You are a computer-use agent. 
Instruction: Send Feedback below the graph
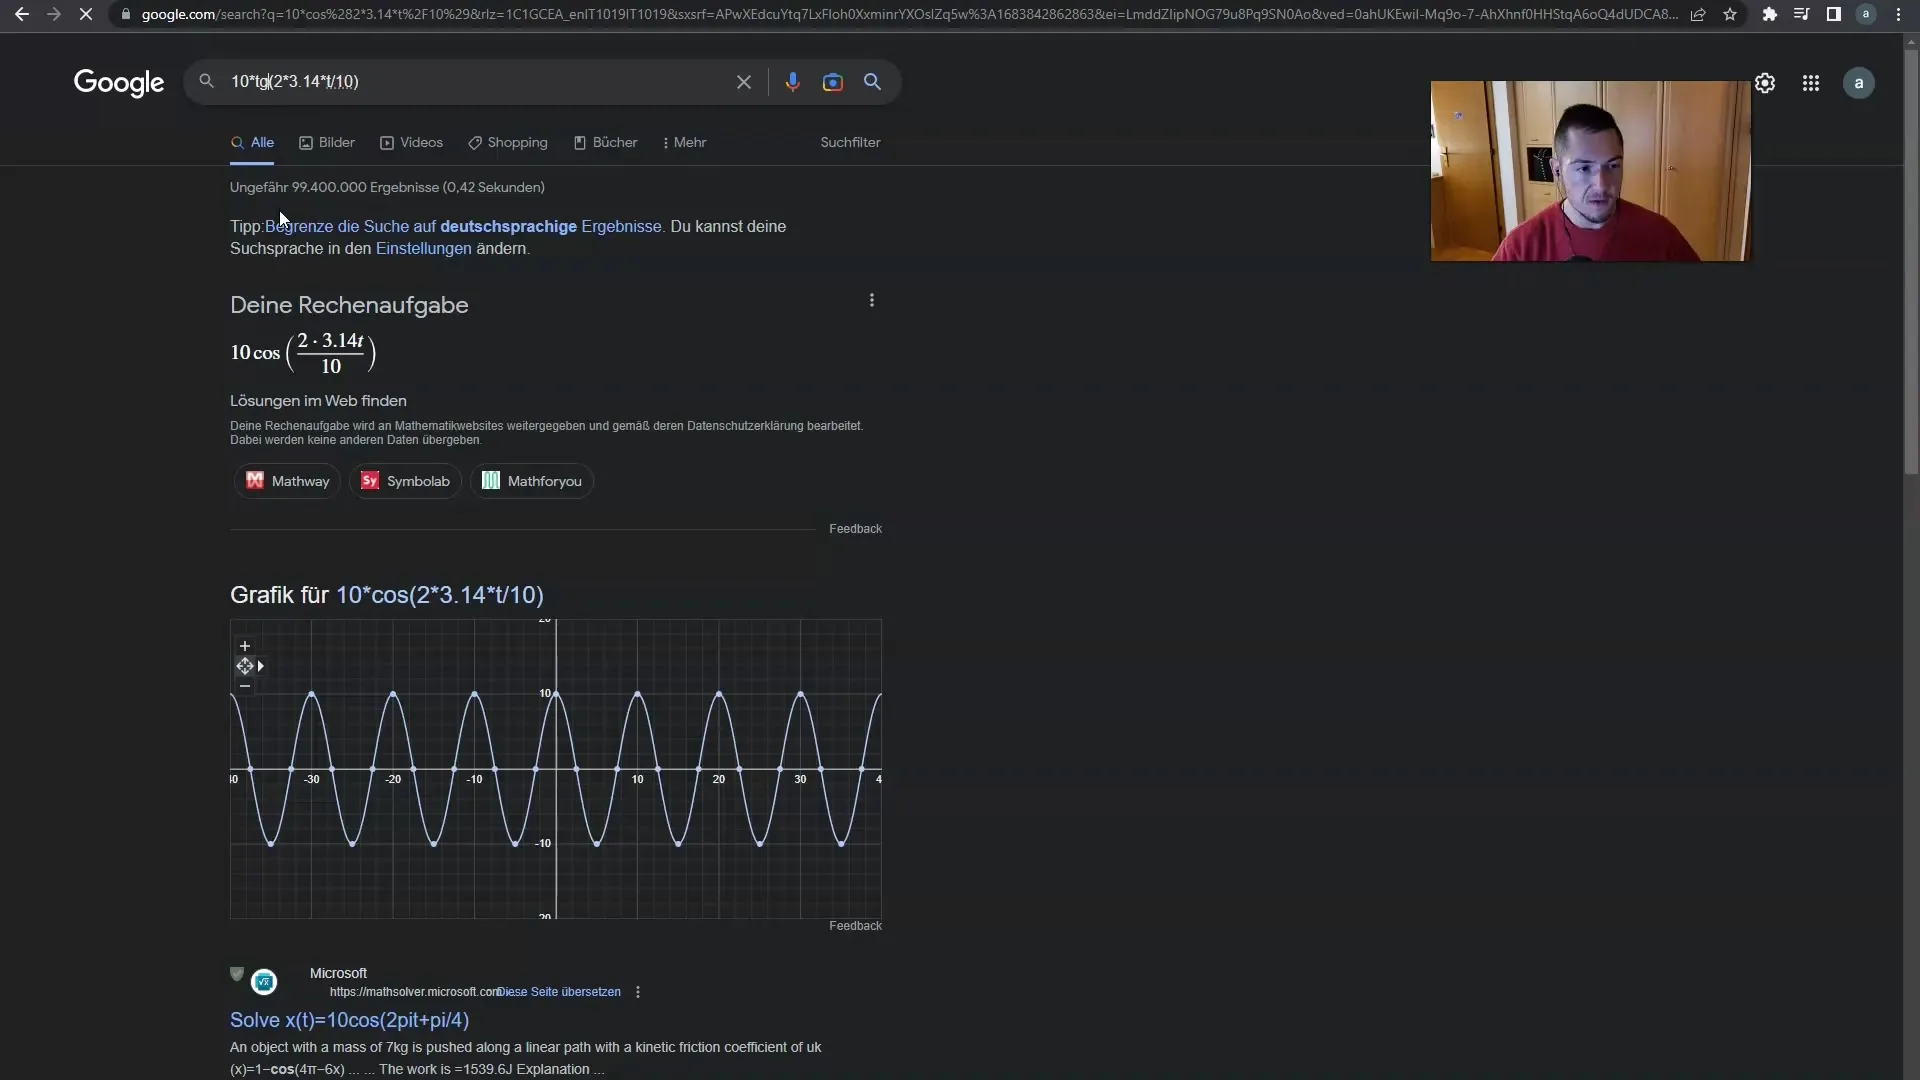(x=855, y=926)
